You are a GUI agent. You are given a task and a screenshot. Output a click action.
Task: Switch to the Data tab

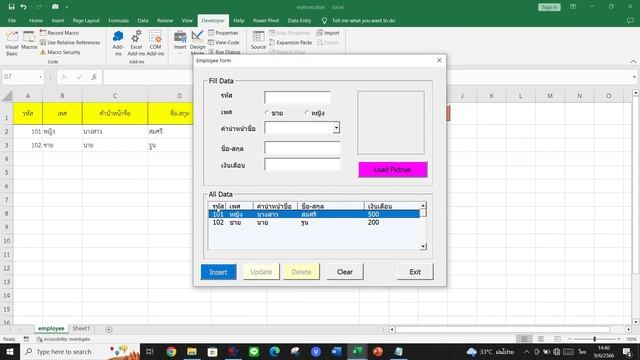coord(143,20)
